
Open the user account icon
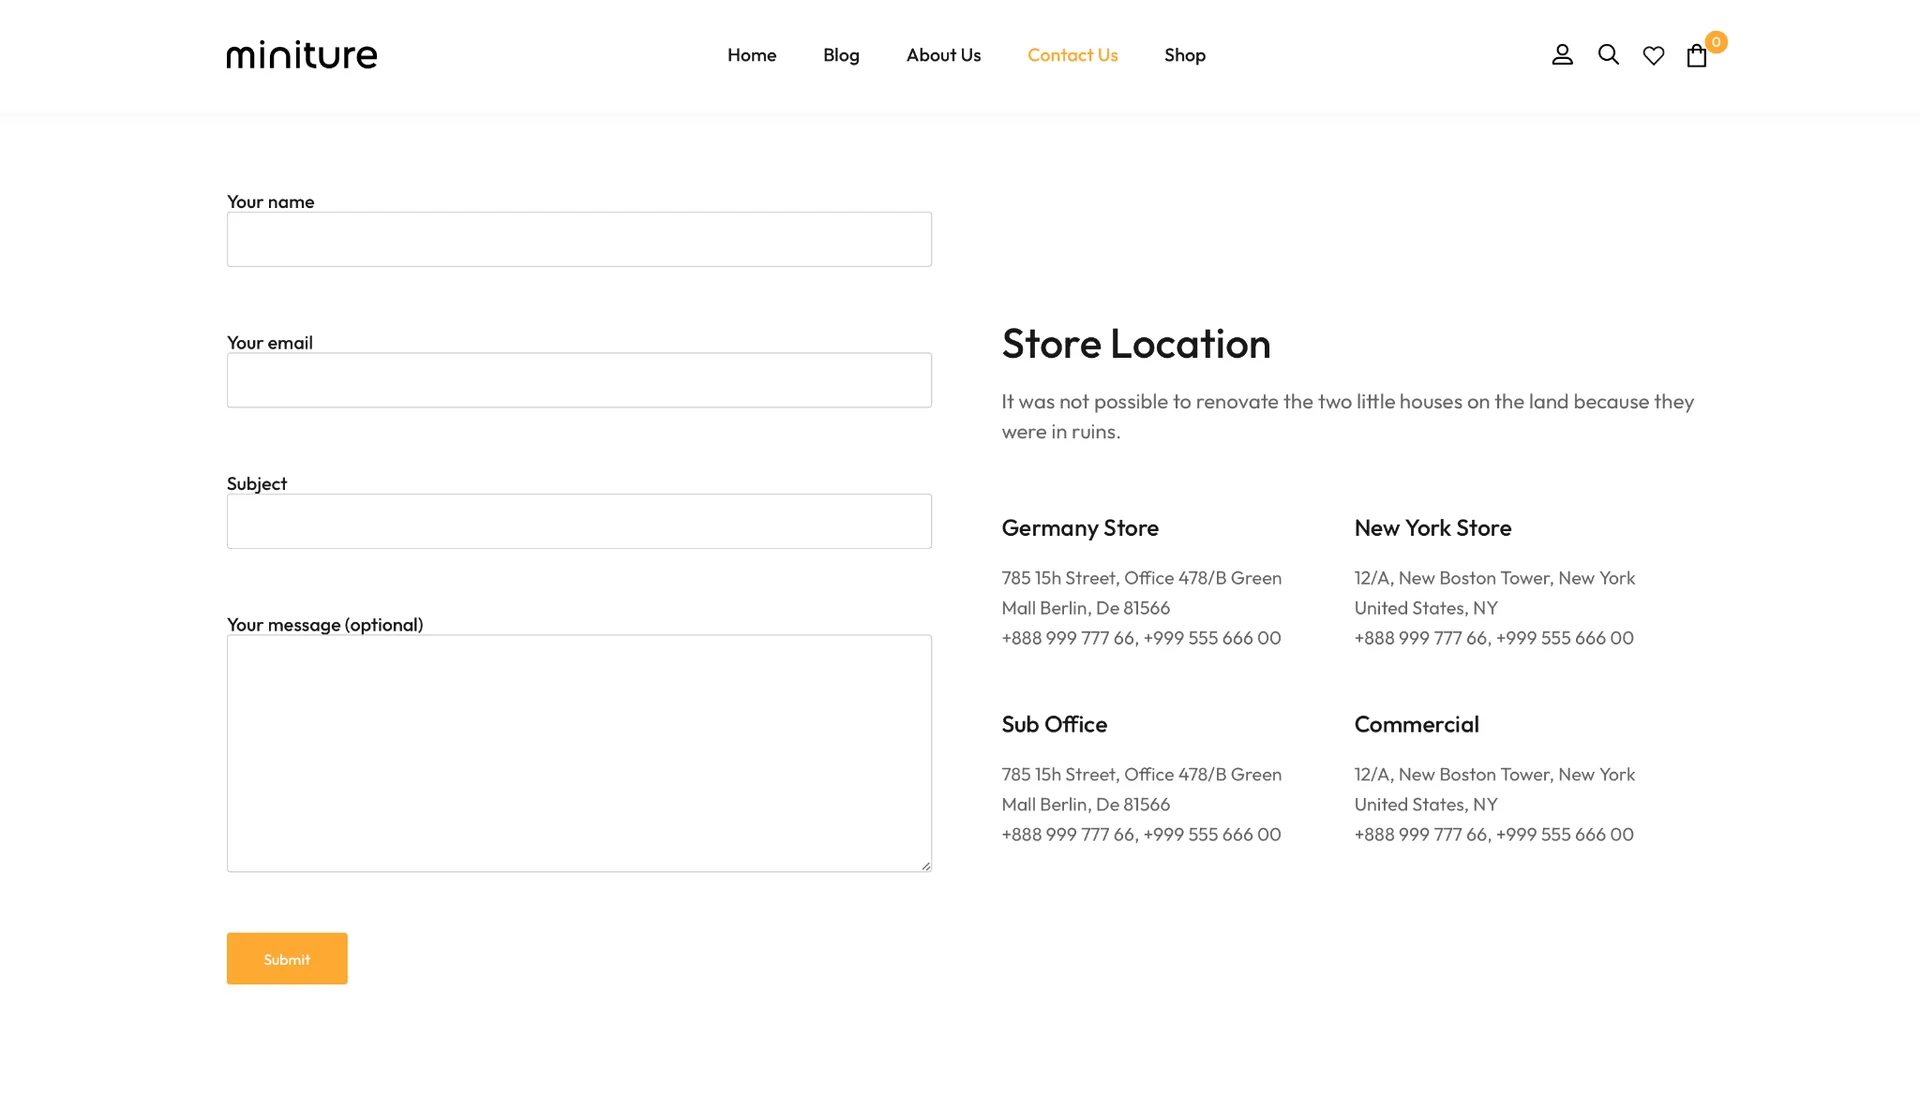click(x=1562, y=55)
